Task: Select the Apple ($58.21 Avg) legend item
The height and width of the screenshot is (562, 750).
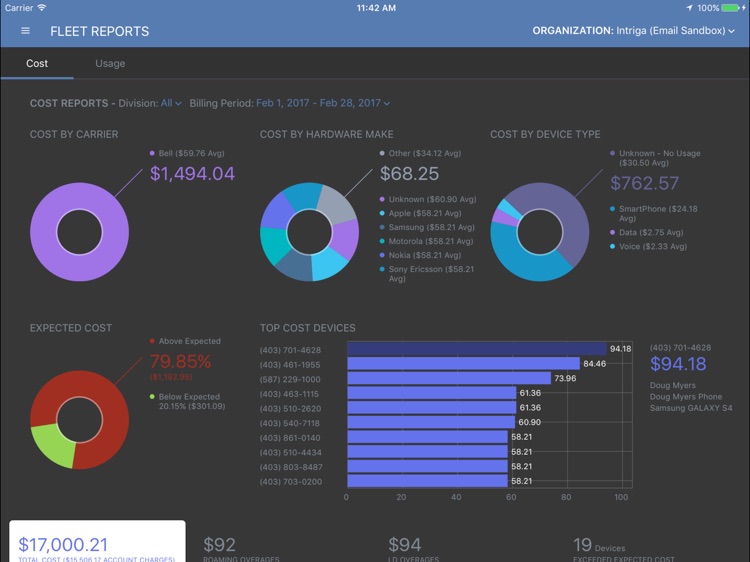Action: (420, 213)
